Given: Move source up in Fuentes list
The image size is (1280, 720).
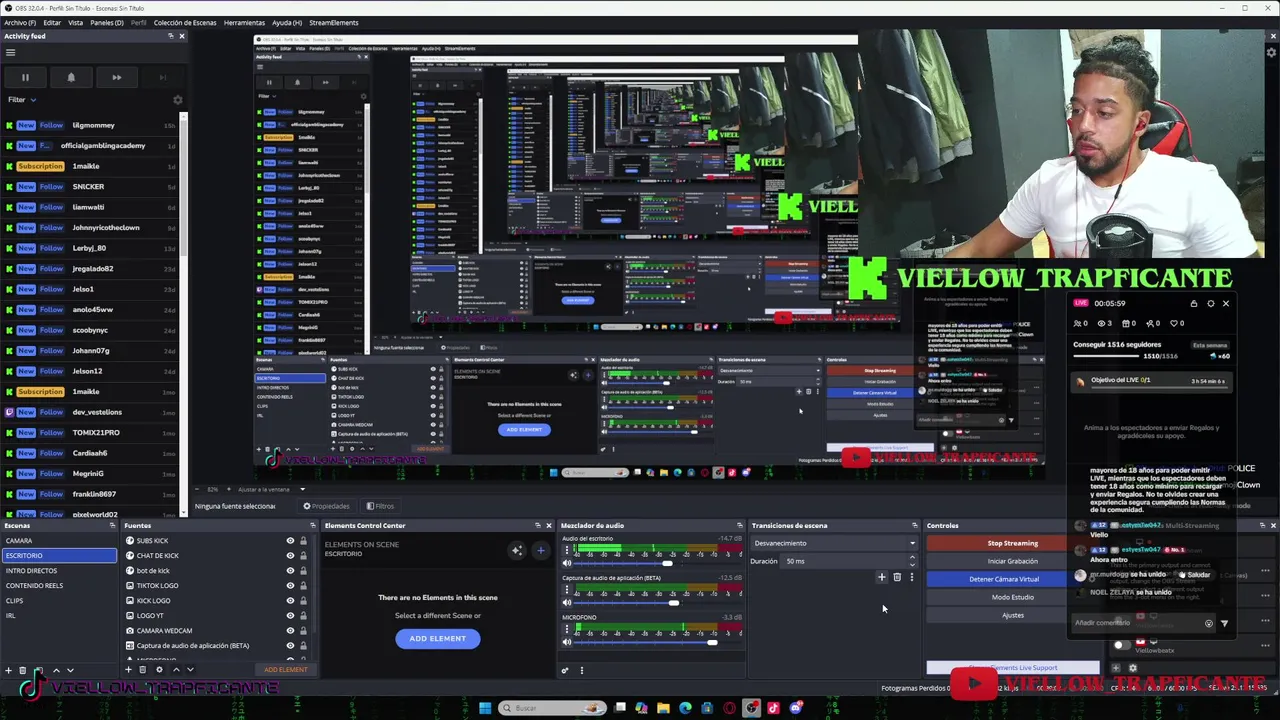Looking at the screenshot, I should [x=175, y=670].
